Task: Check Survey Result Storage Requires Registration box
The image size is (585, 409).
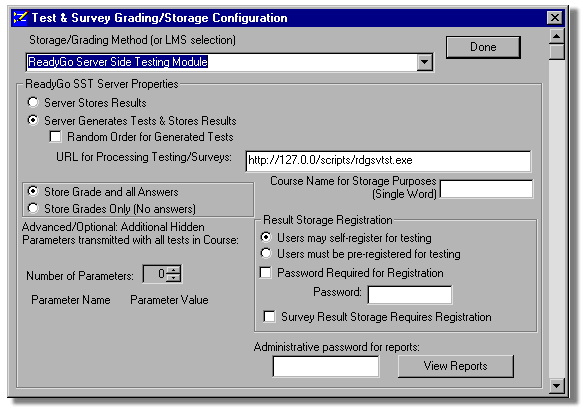Action: 269,316
